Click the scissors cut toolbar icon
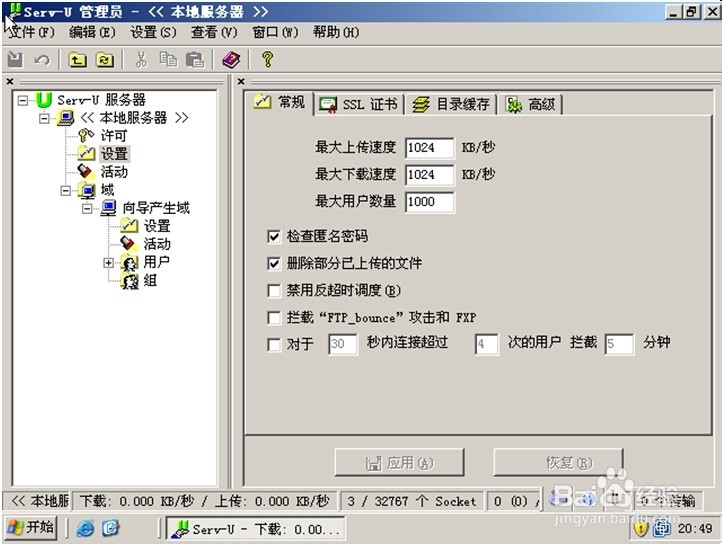The width and height of the screenshot is (722, 544). tap(141, 60)
